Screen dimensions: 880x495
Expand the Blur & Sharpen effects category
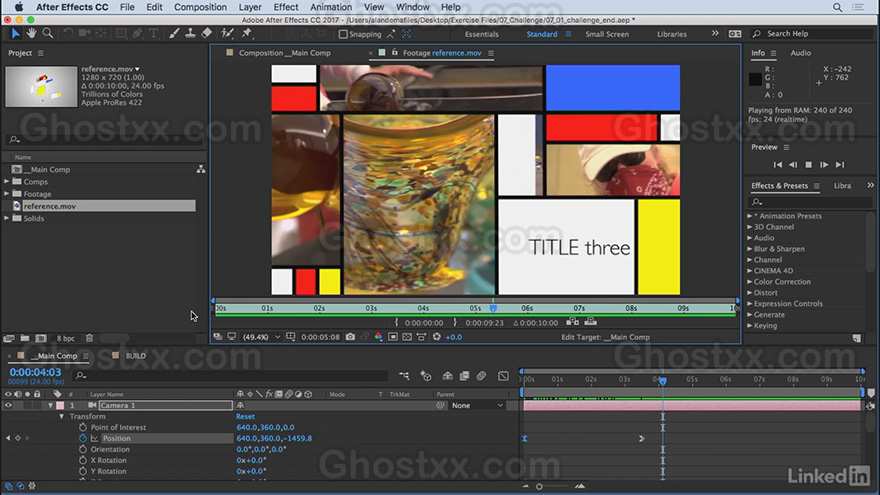coord(750,249)
